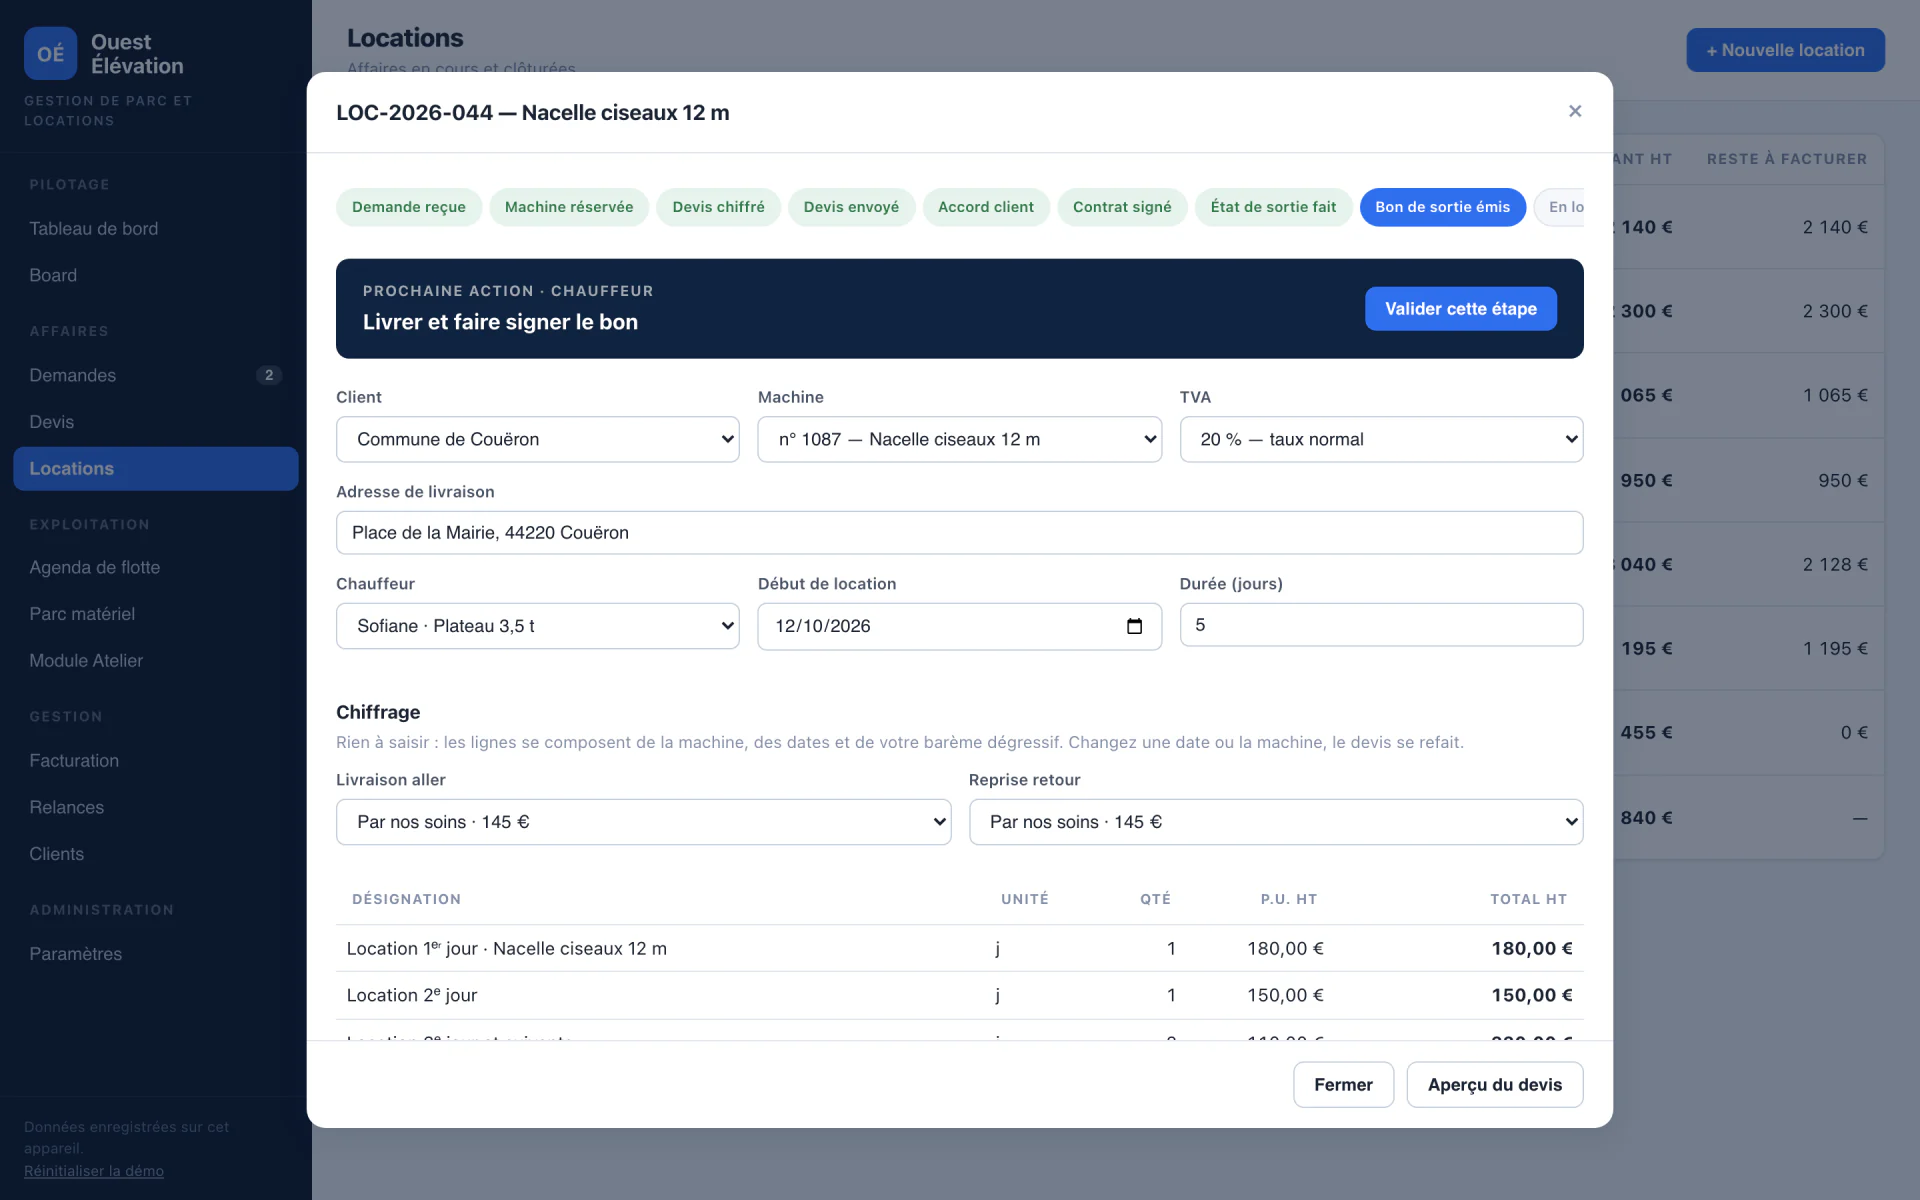The width and height of the screenshot is (1920, 1200).
Task: Open Aperçu du devis
Action: [x=1494, y=1085]
